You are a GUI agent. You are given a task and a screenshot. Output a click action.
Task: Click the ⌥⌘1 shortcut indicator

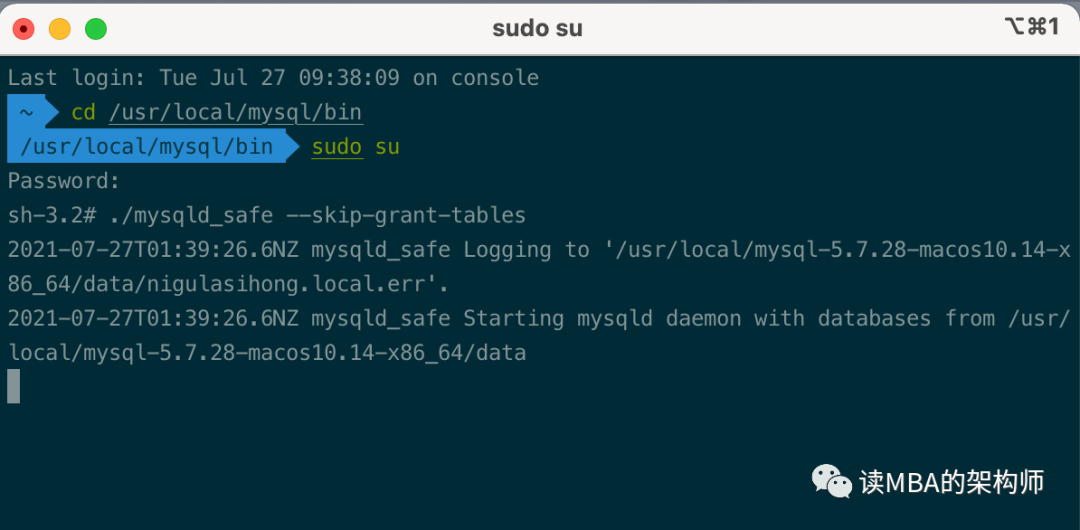tap(1031, 28)
